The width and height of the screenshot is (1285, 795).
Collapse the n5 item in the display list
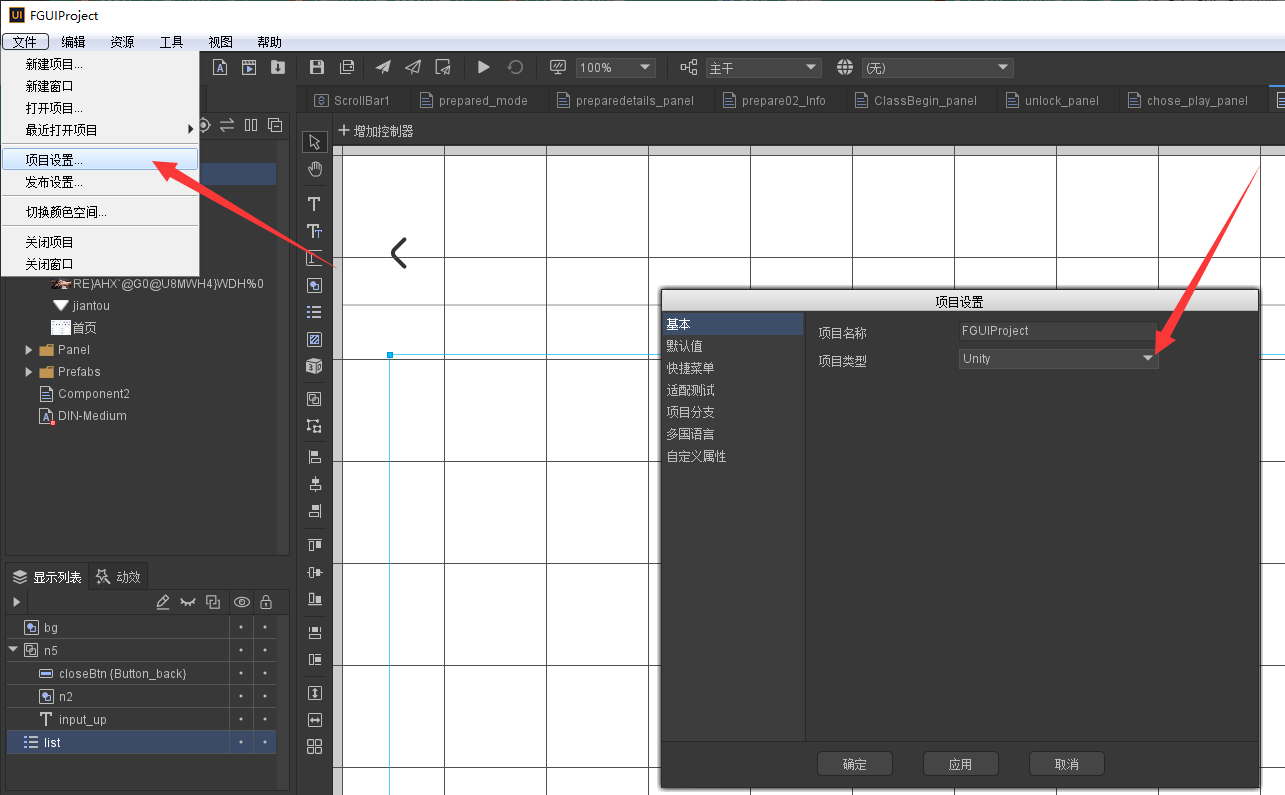click(x=14, y=650)
